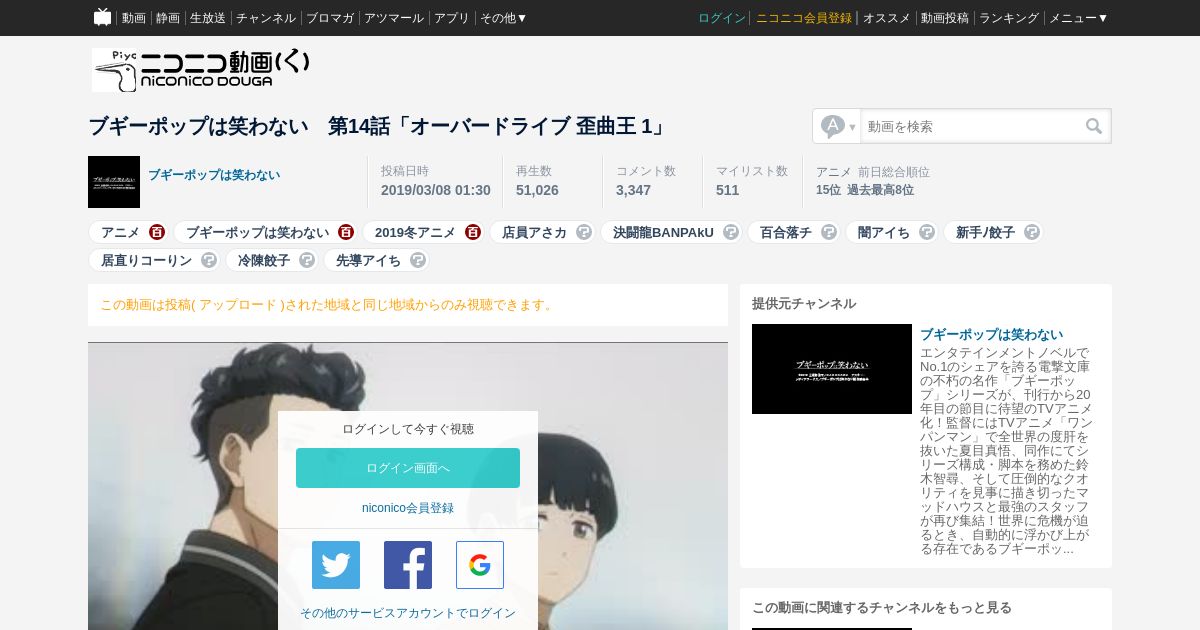Open channel name link ブギーポップは笑わない under title
The image size is (1200, 630).
(x=214, y=175)
